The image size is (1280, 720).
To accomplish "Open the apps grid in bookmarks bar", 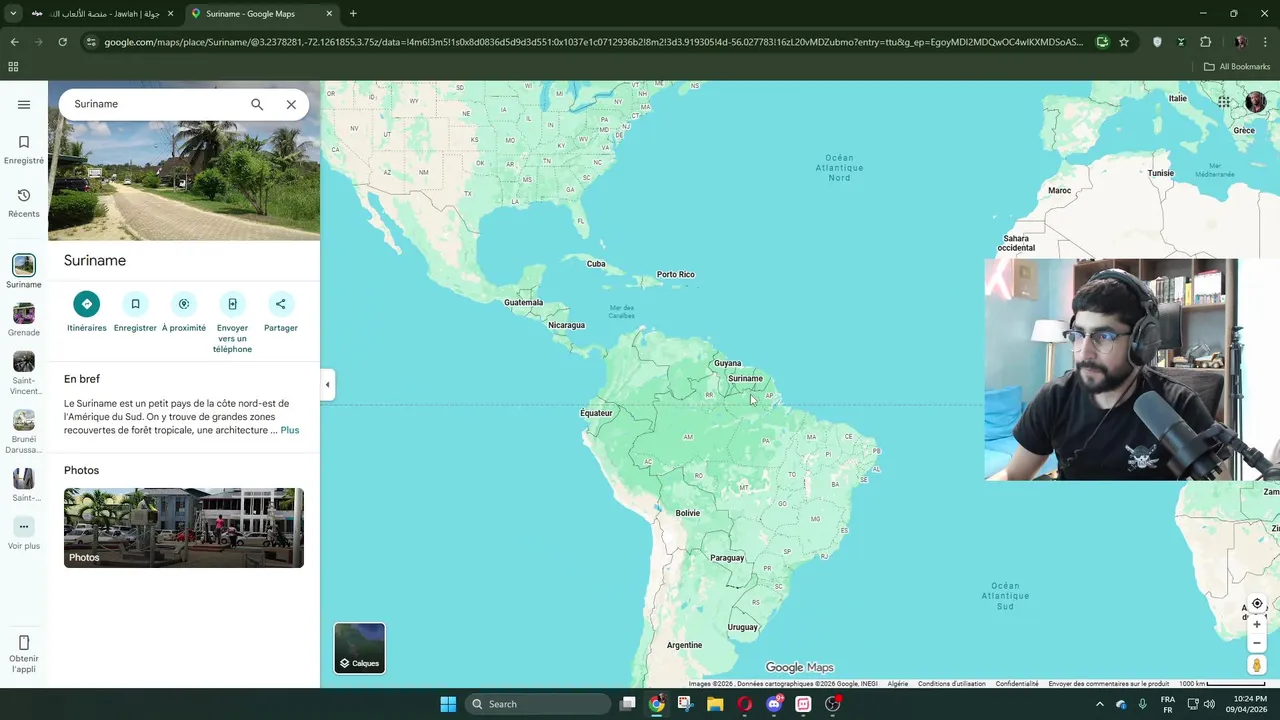I will tap(13, 67).
